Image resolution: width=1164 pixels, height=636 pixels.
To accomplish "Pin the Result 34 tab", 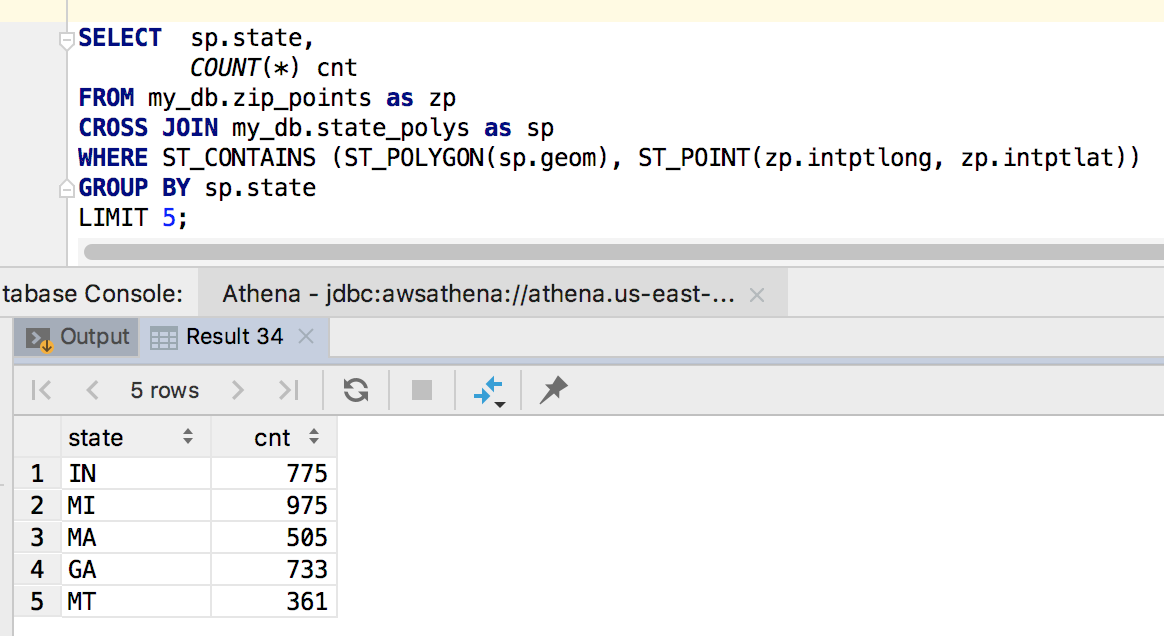I will [553, 390].
